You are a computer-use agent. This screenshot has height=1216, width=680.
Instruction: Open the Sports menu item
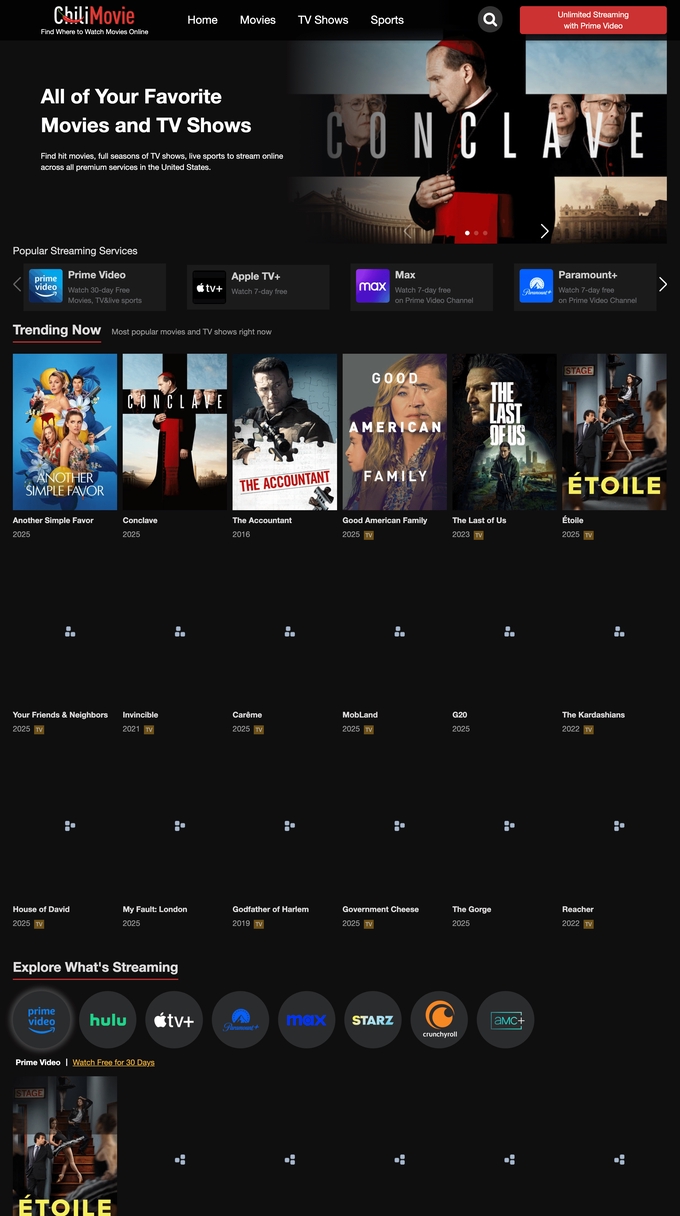tap(387, 20)
